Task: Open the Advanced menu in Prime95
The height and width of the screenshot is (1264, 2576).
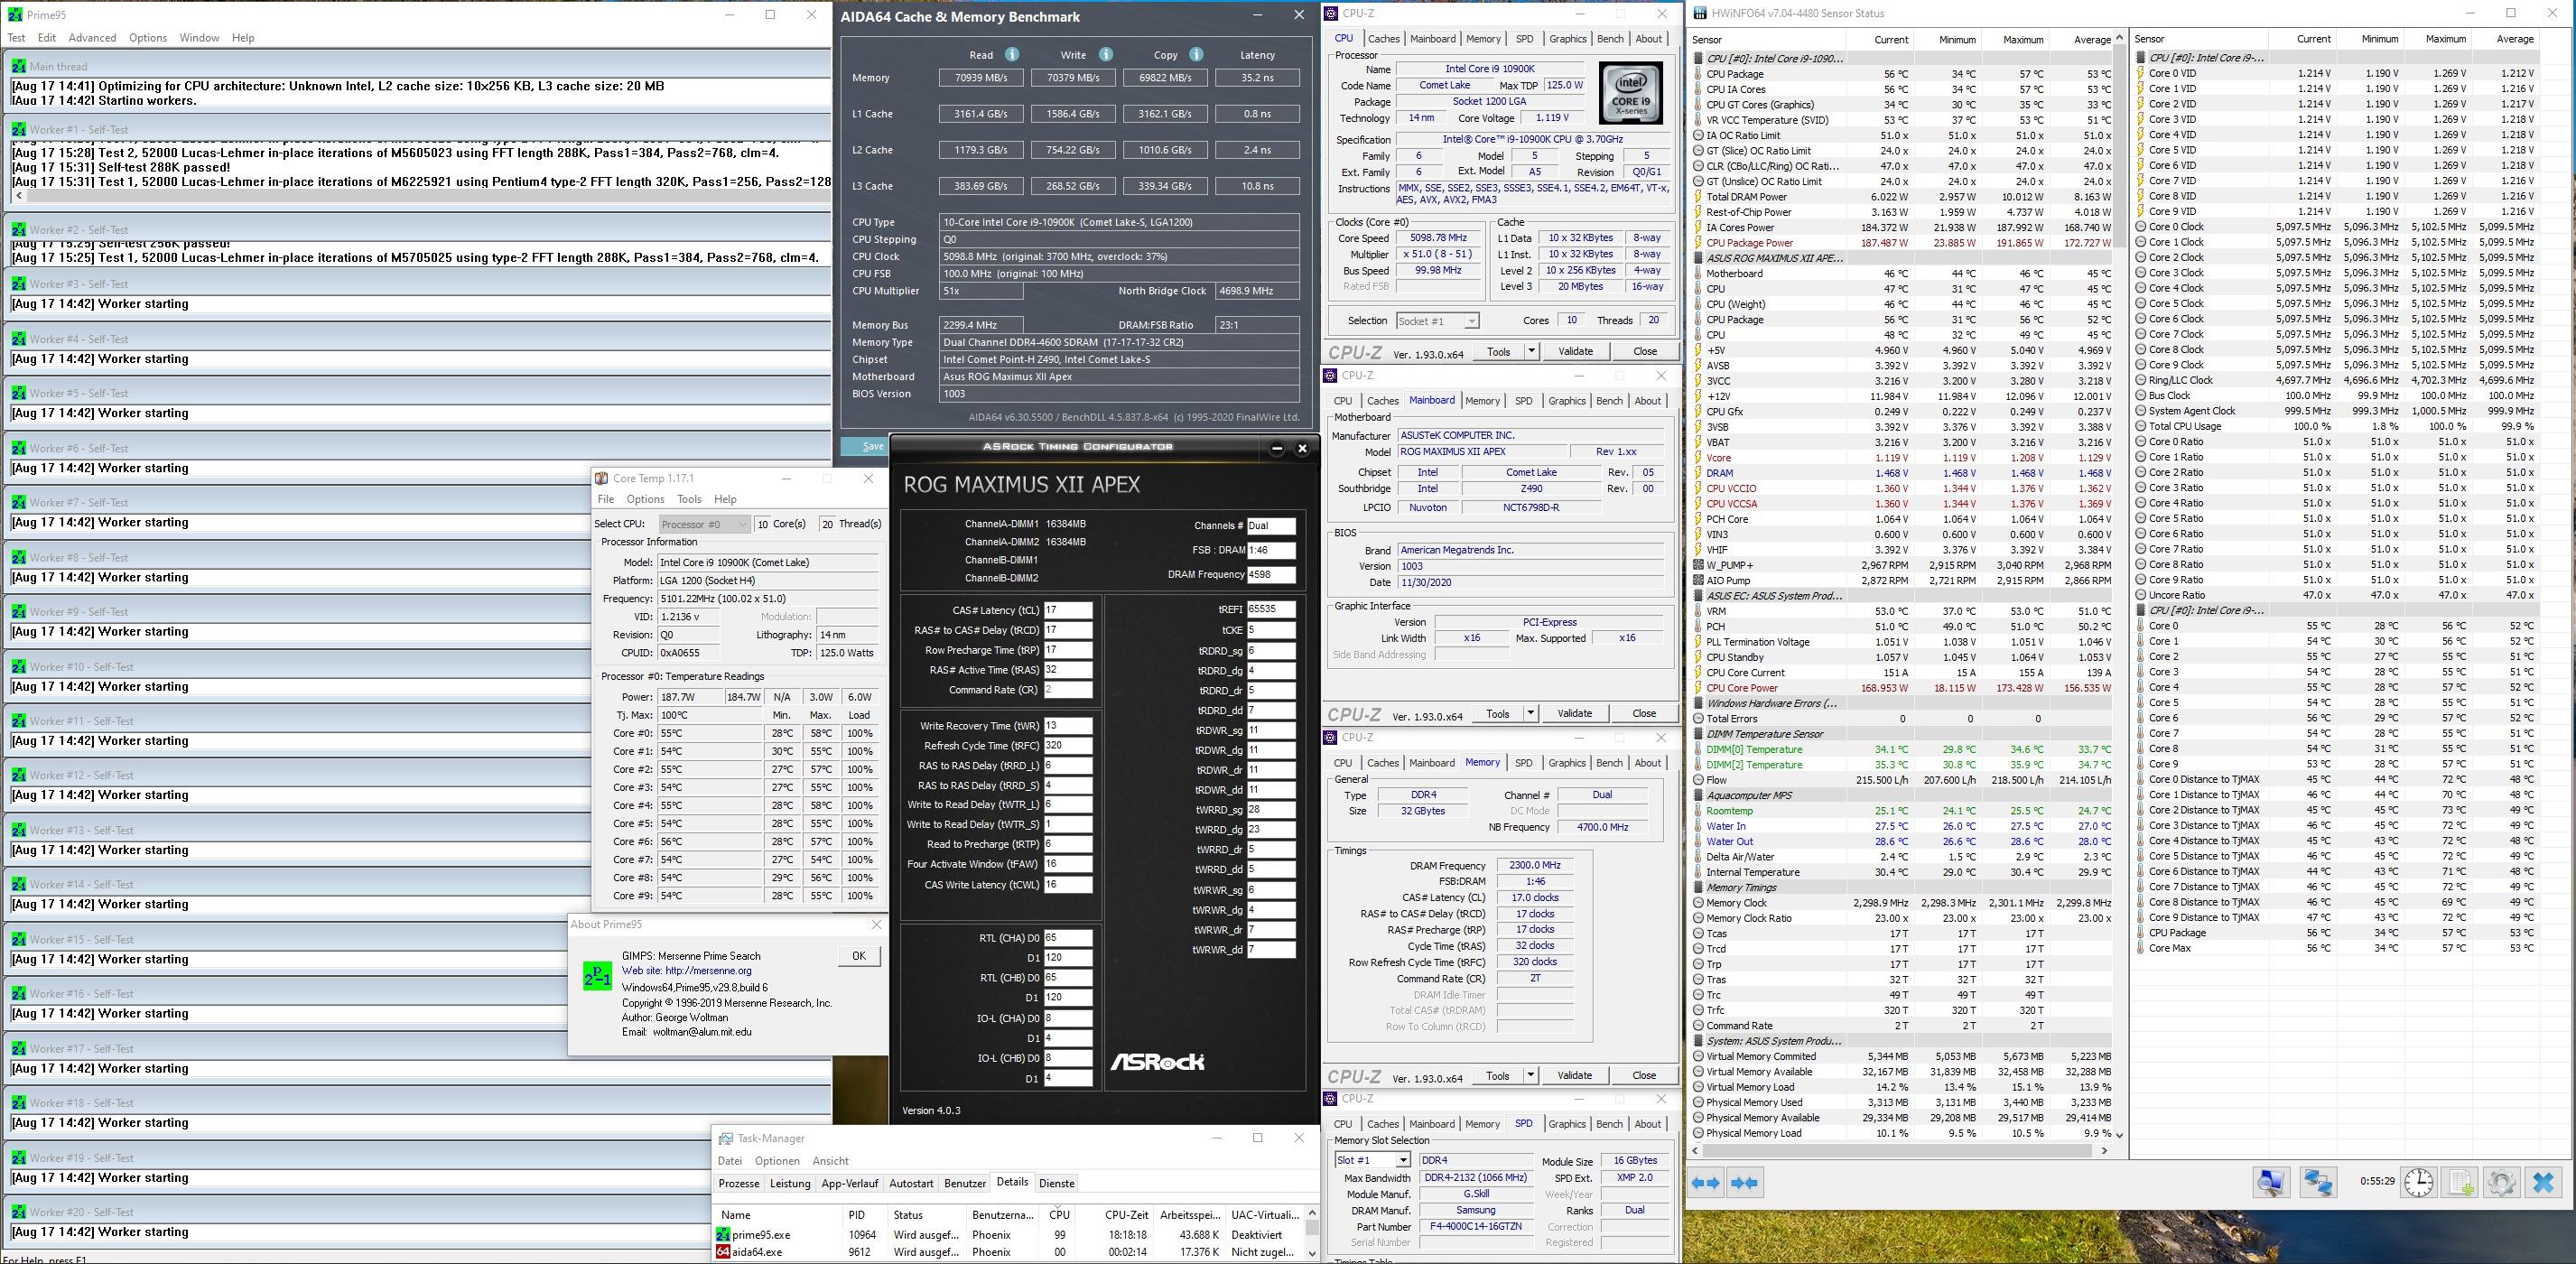Action: [x=92, y=38]
